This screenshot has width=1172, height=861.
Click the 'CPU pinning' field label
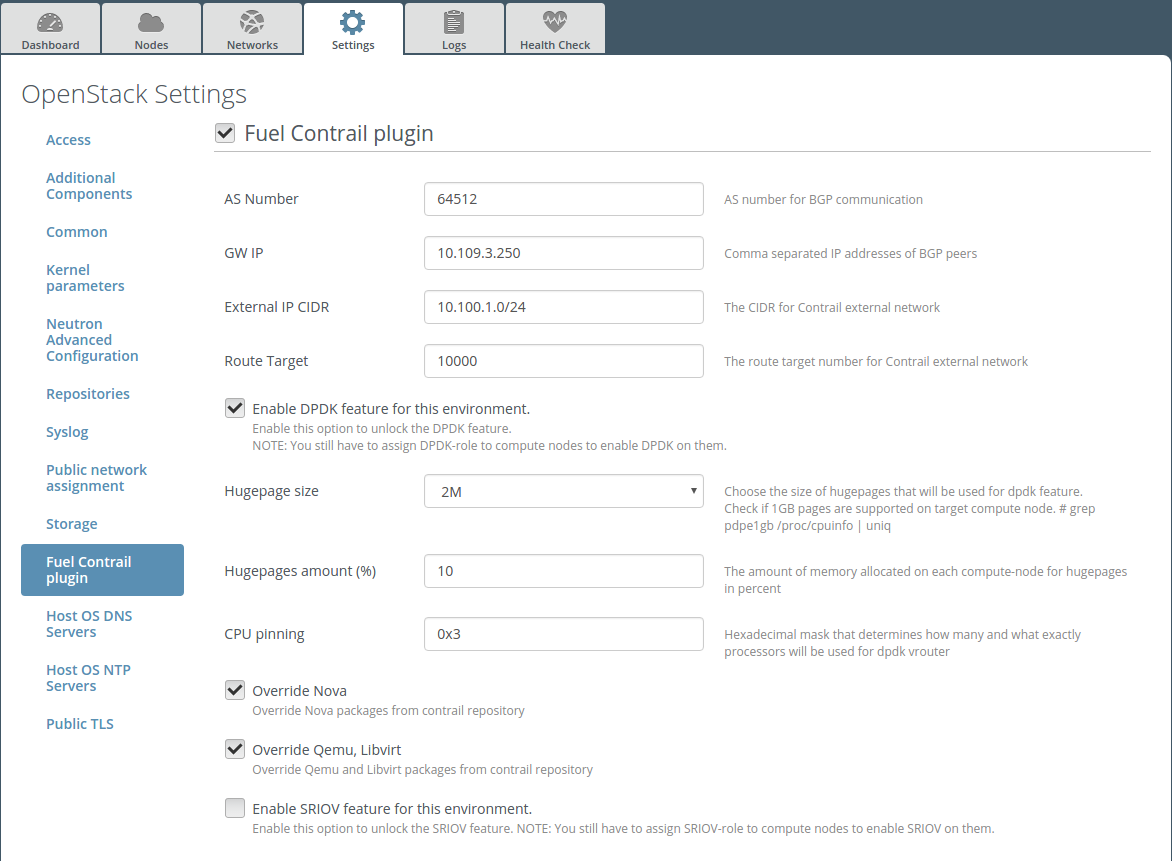pyautogui.click(x=264, y=634)
